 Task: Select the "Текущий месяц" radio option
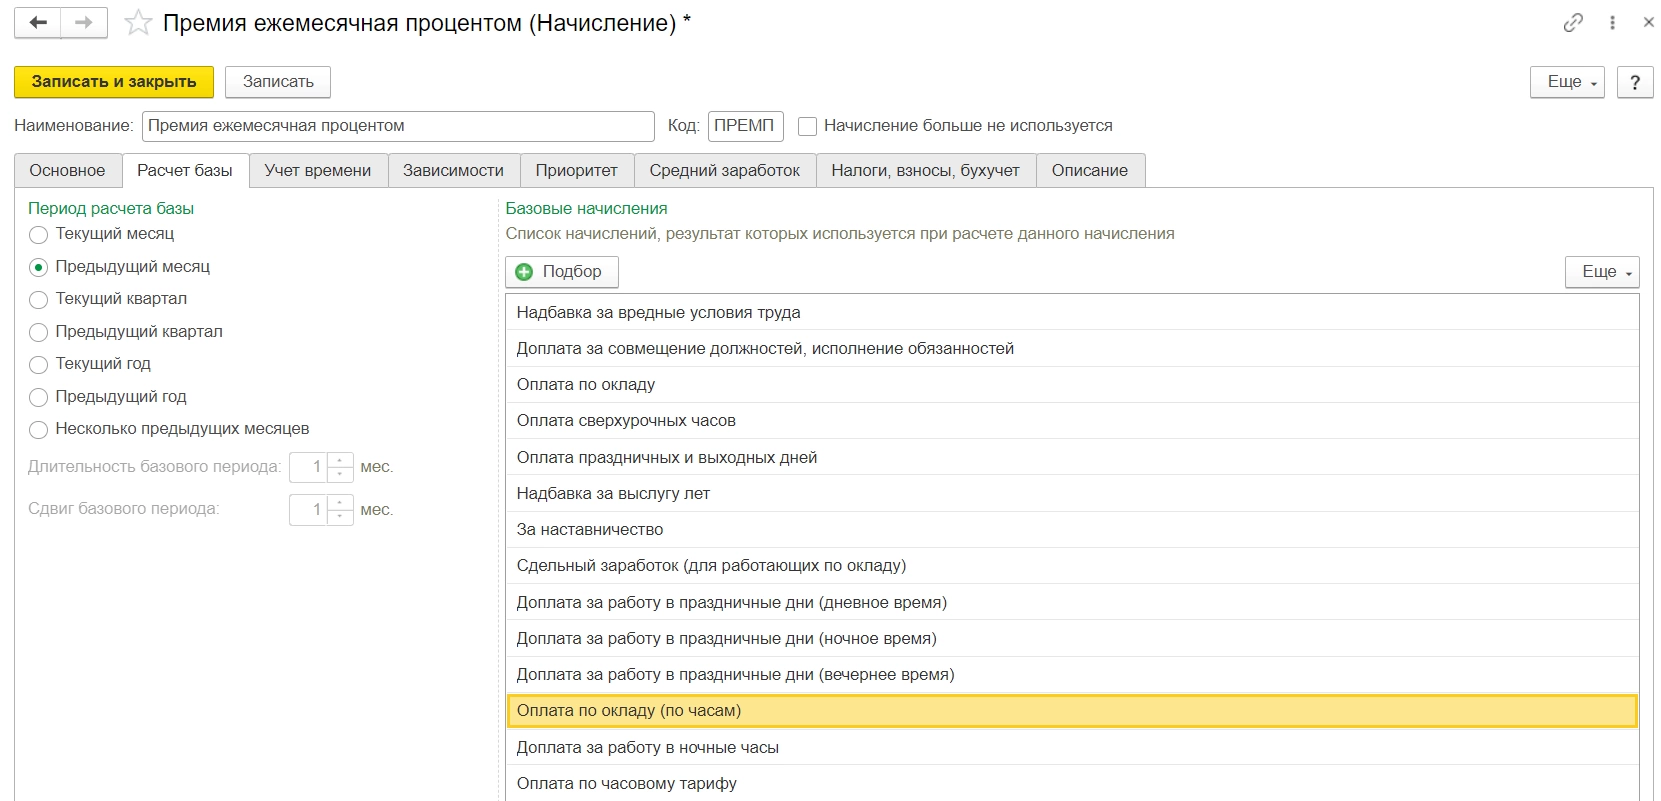tap(39, 235)
